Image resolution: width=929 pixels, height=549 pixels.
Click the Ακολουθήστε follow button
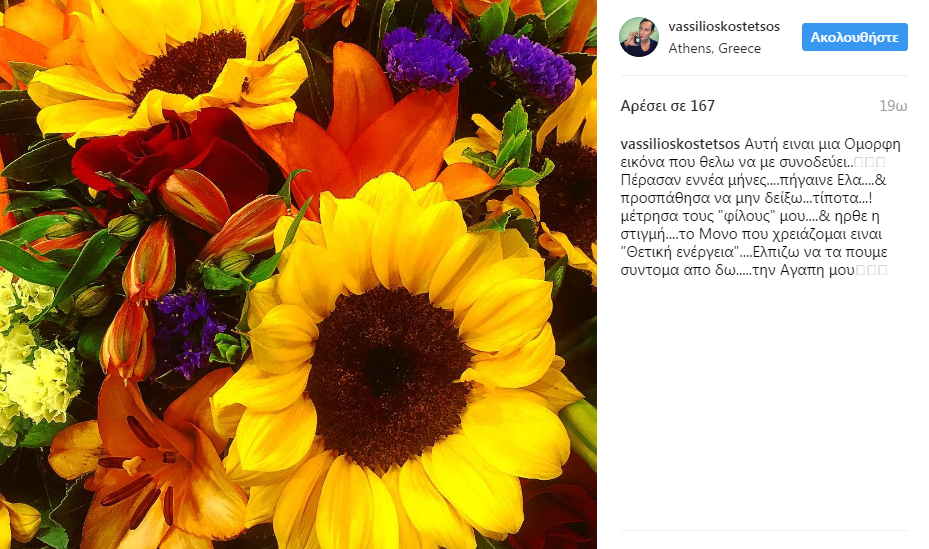pyautogui.click(x=854, y=37)
